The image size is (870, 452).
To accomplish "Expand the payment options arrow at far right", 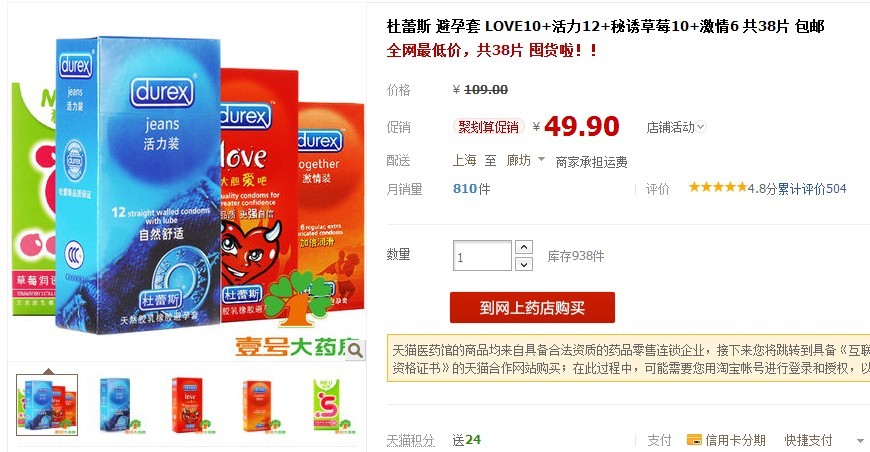I will (x=860, y=441).
